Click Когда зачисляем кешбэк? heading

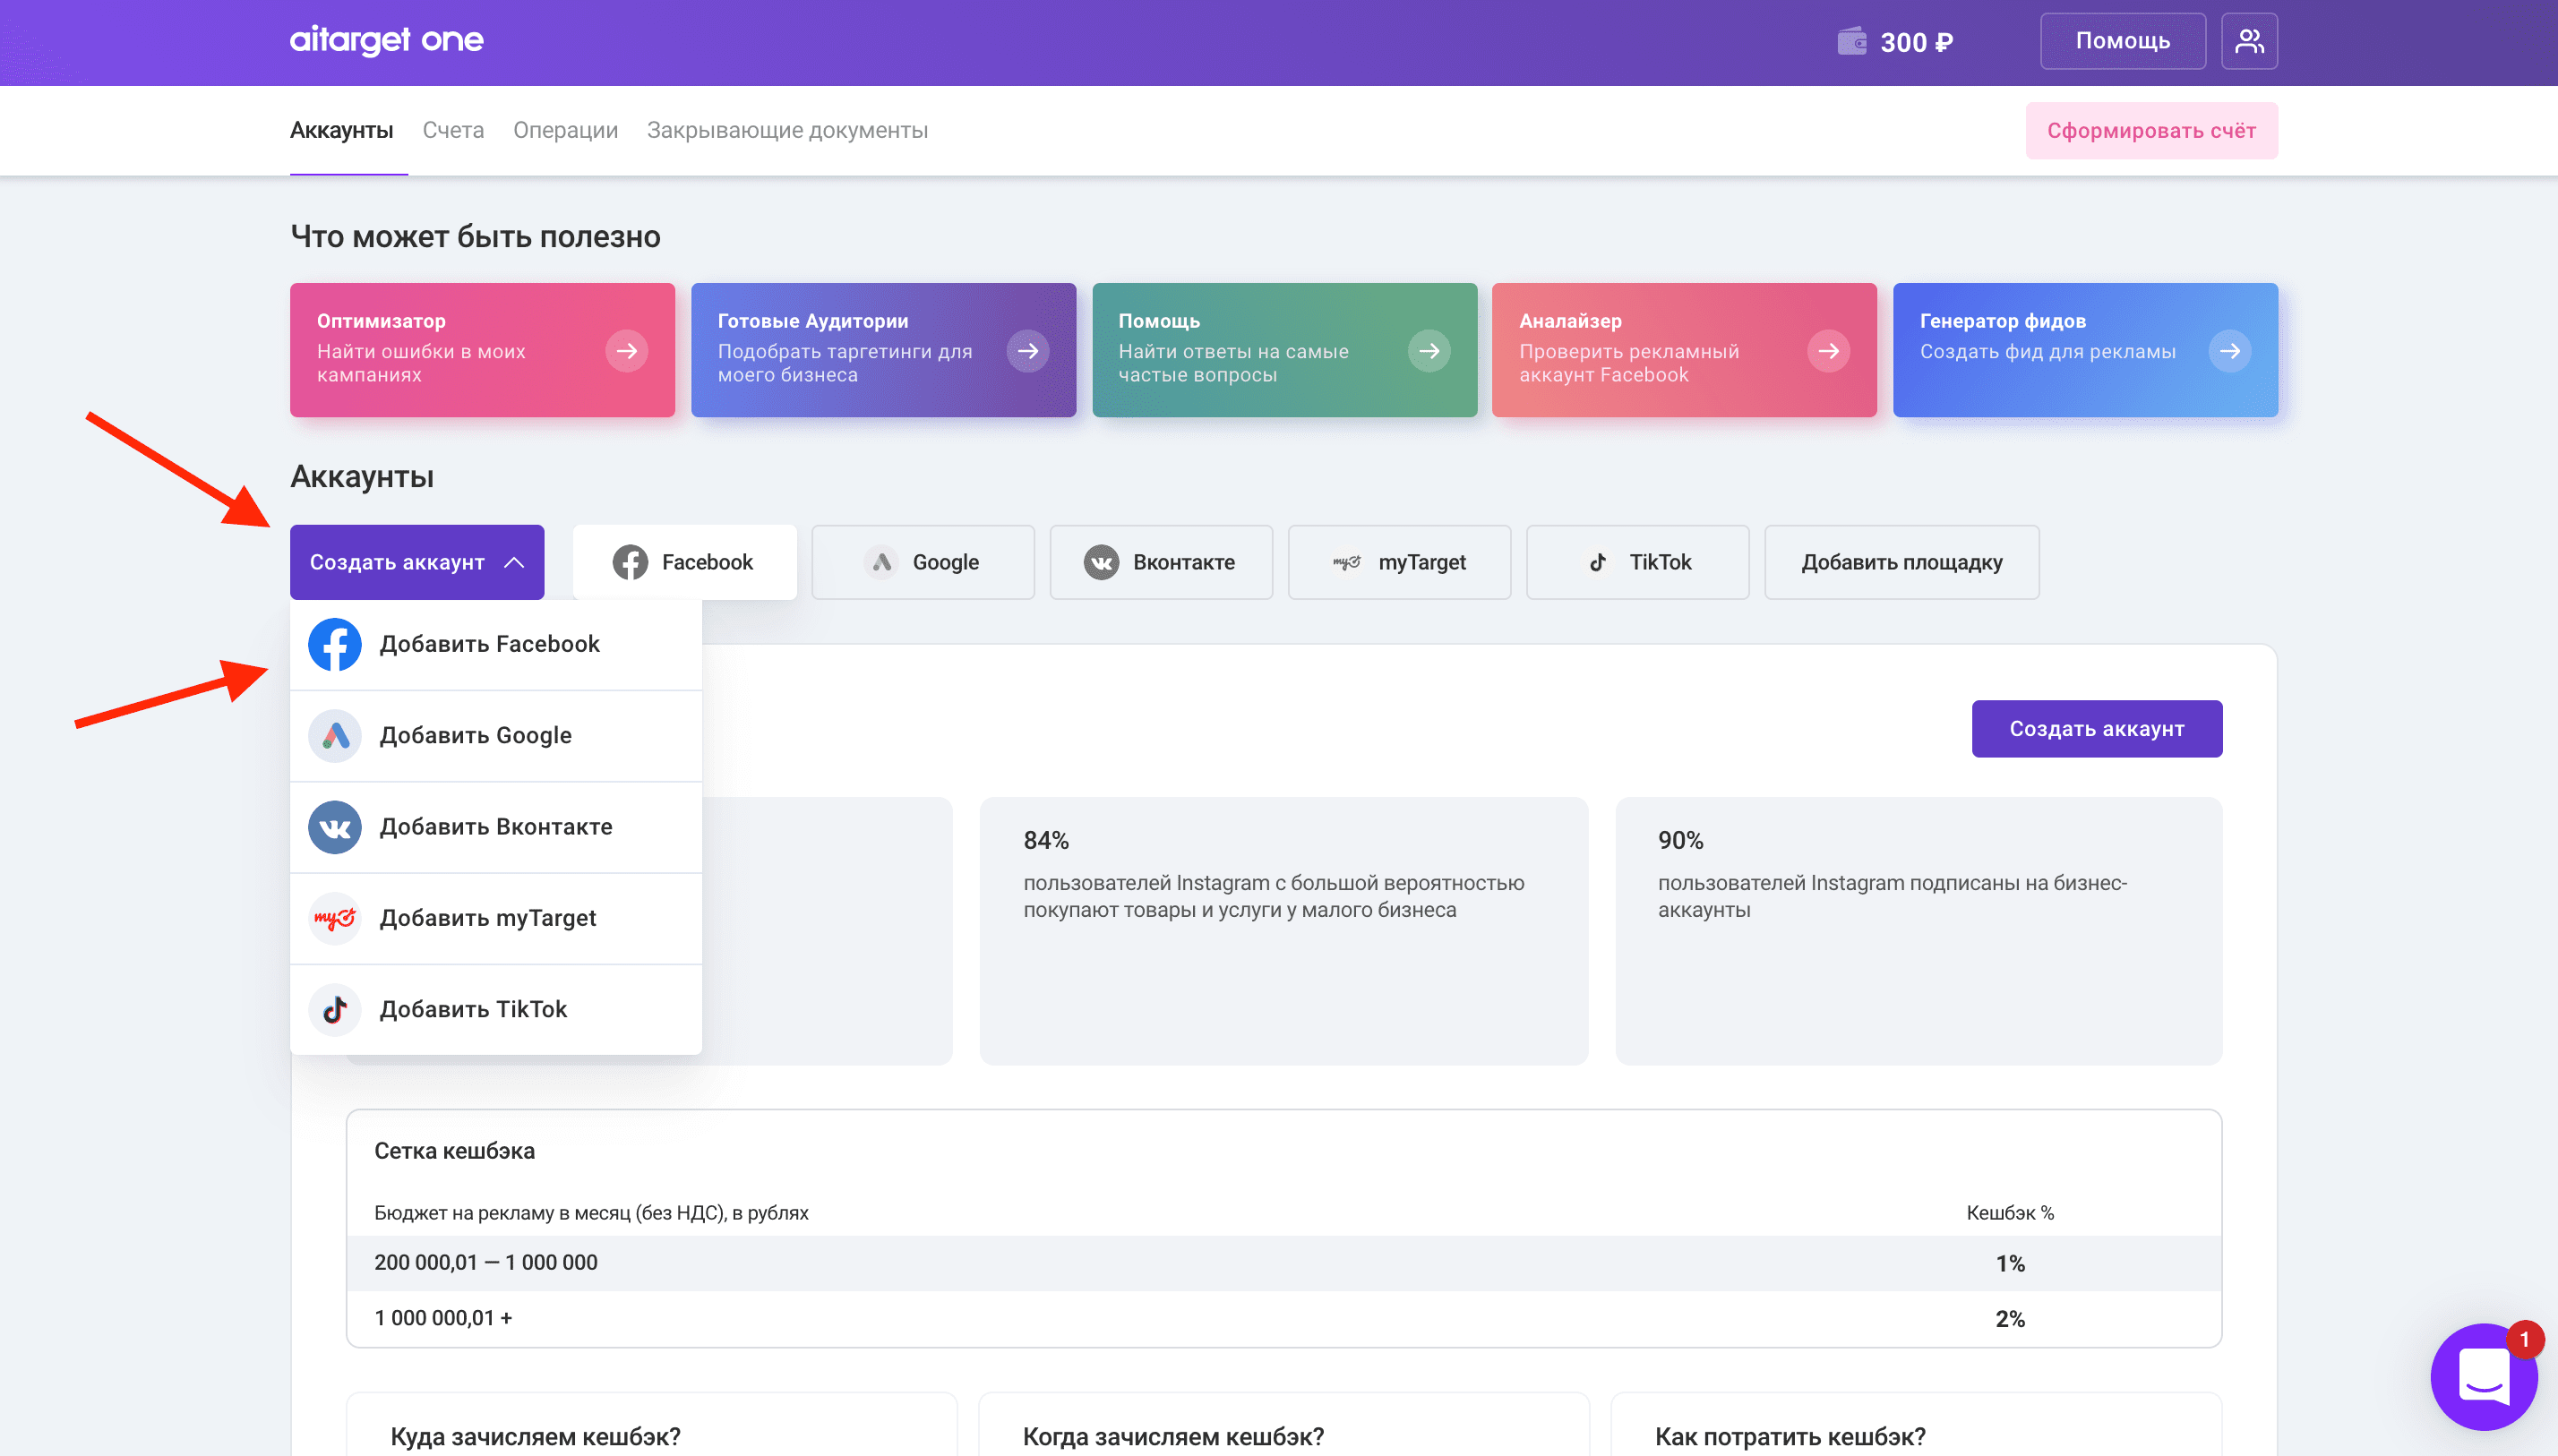[x=1173, y=1437]
